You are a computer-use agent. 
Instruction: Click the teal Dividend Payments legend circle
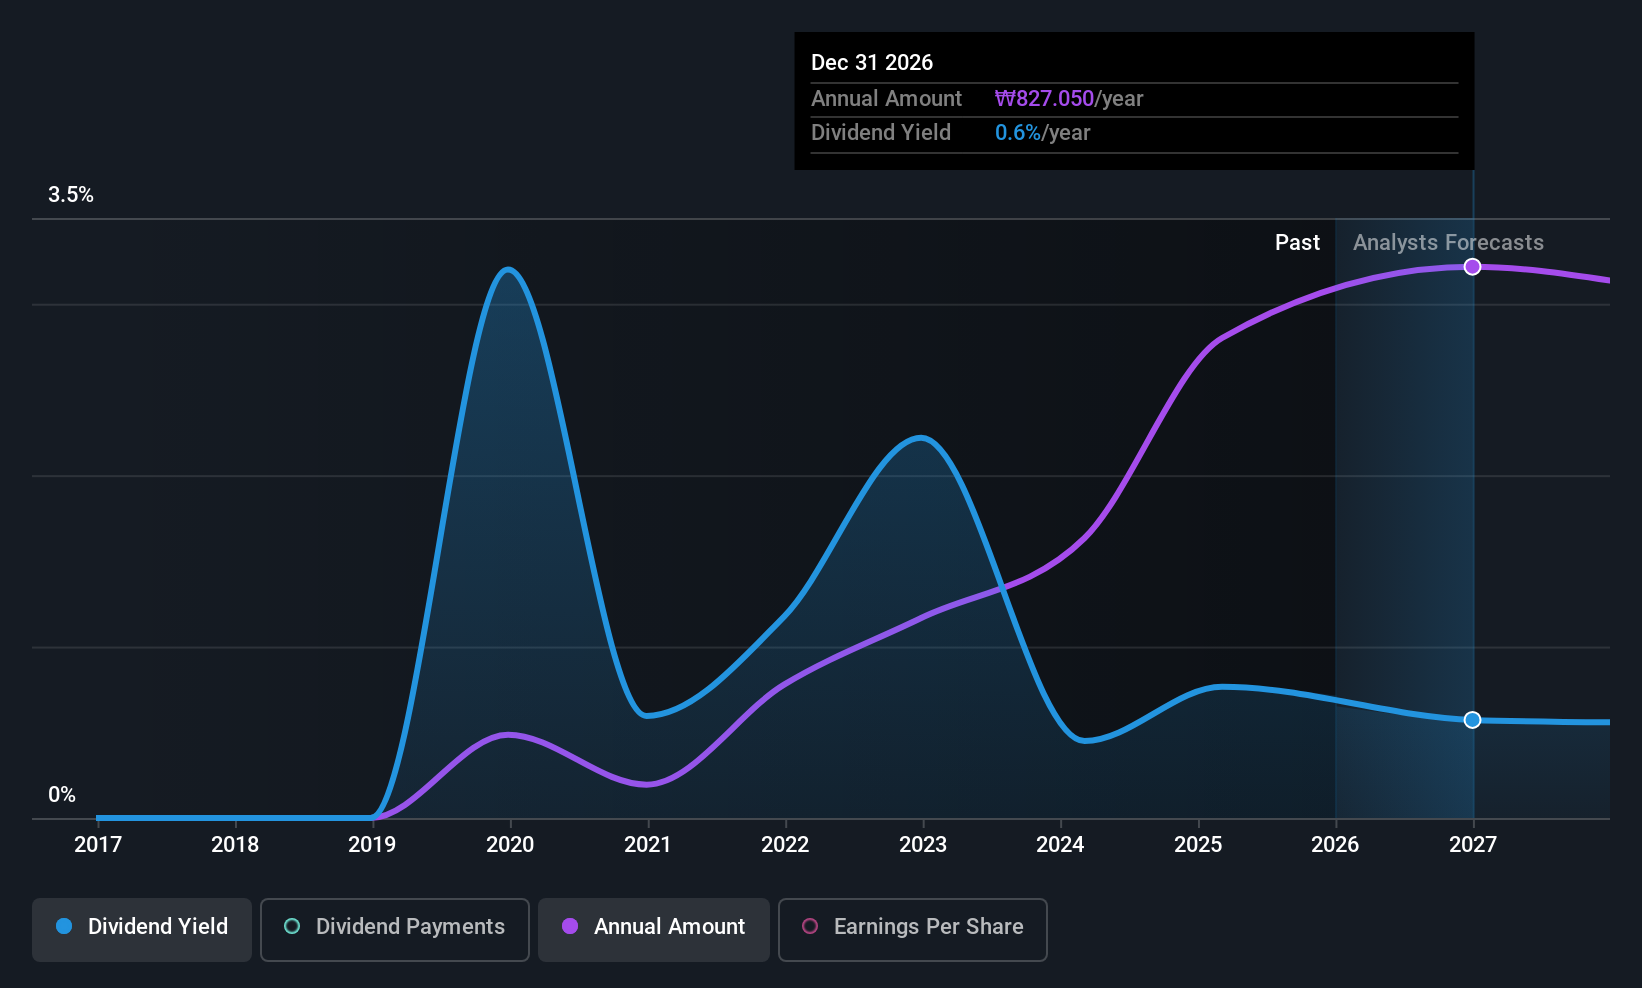click(x=292, y=926)
